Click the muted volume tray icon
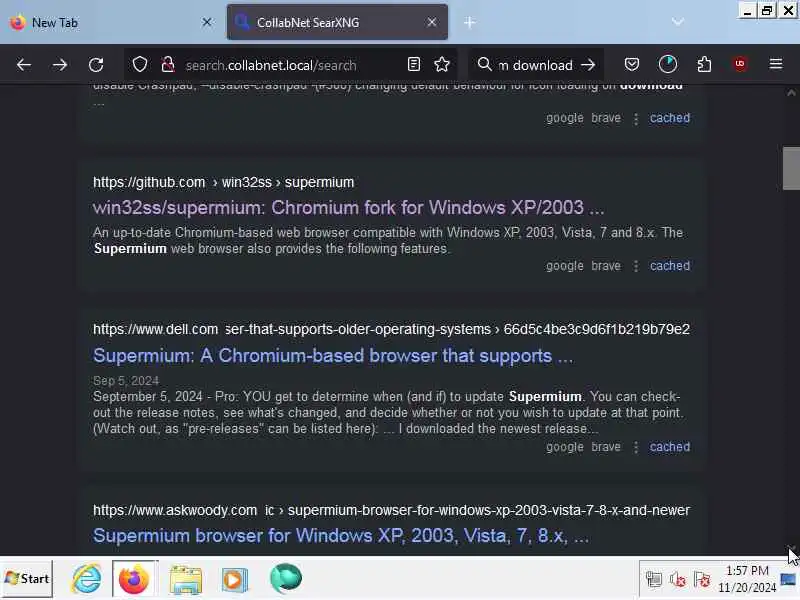The image size is (800, 600). tap(678, 580)
